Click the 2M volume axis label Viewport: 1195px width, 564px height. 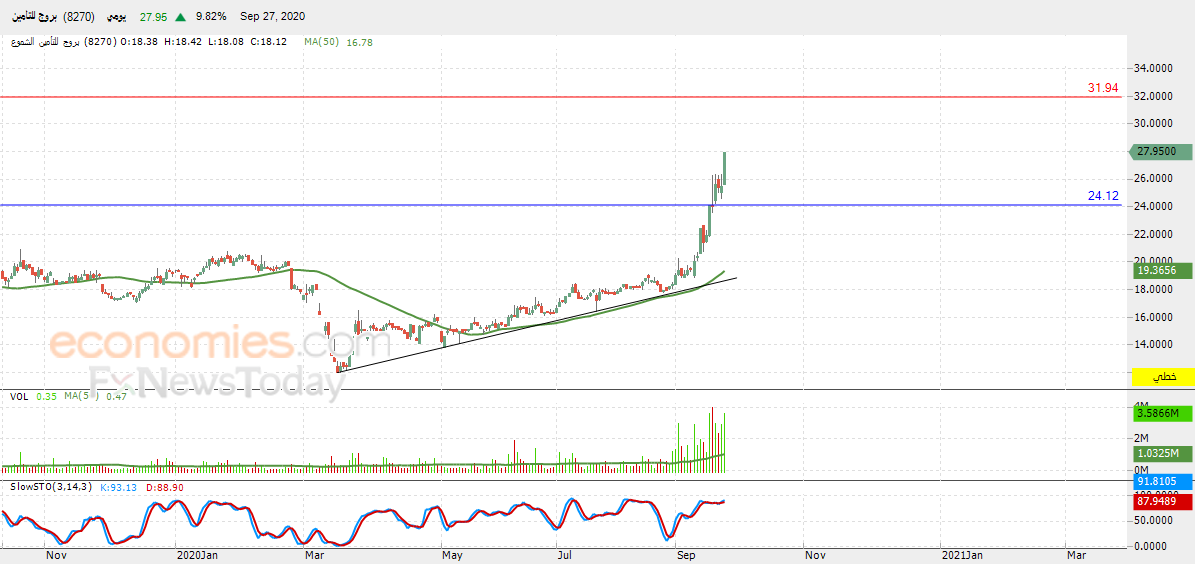coord(1141,437)
